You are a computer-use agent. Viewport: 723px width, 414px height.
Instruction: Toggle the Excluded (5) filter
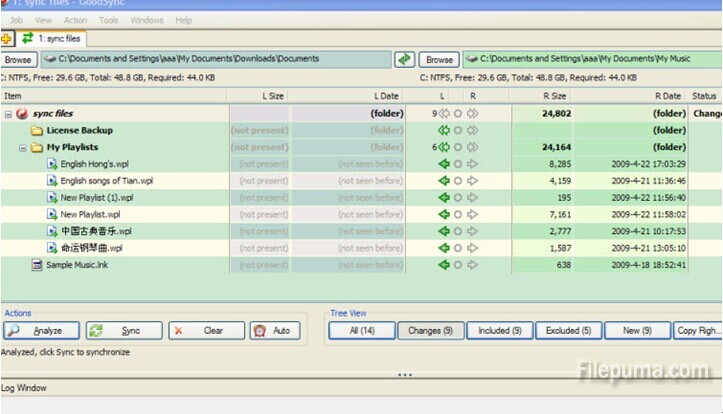[569, 331]
